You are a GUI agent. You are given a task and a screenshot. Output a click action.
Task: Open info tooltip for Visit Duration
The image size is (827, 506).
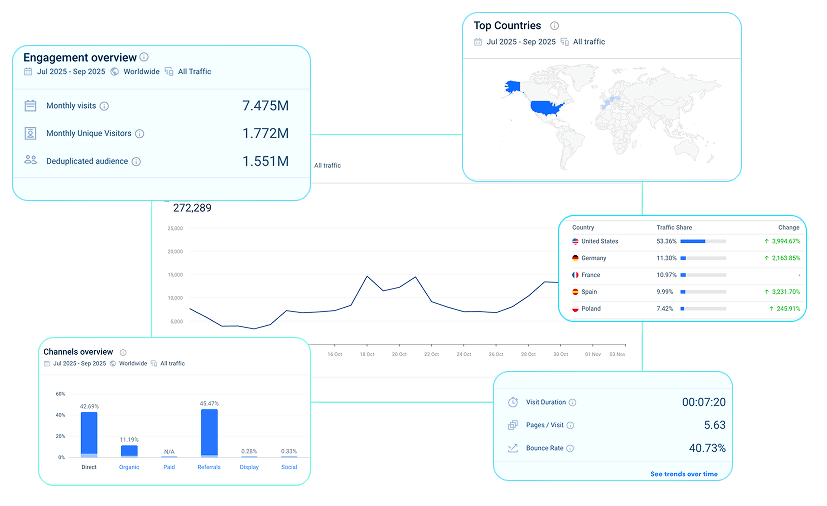coord(573,403)
